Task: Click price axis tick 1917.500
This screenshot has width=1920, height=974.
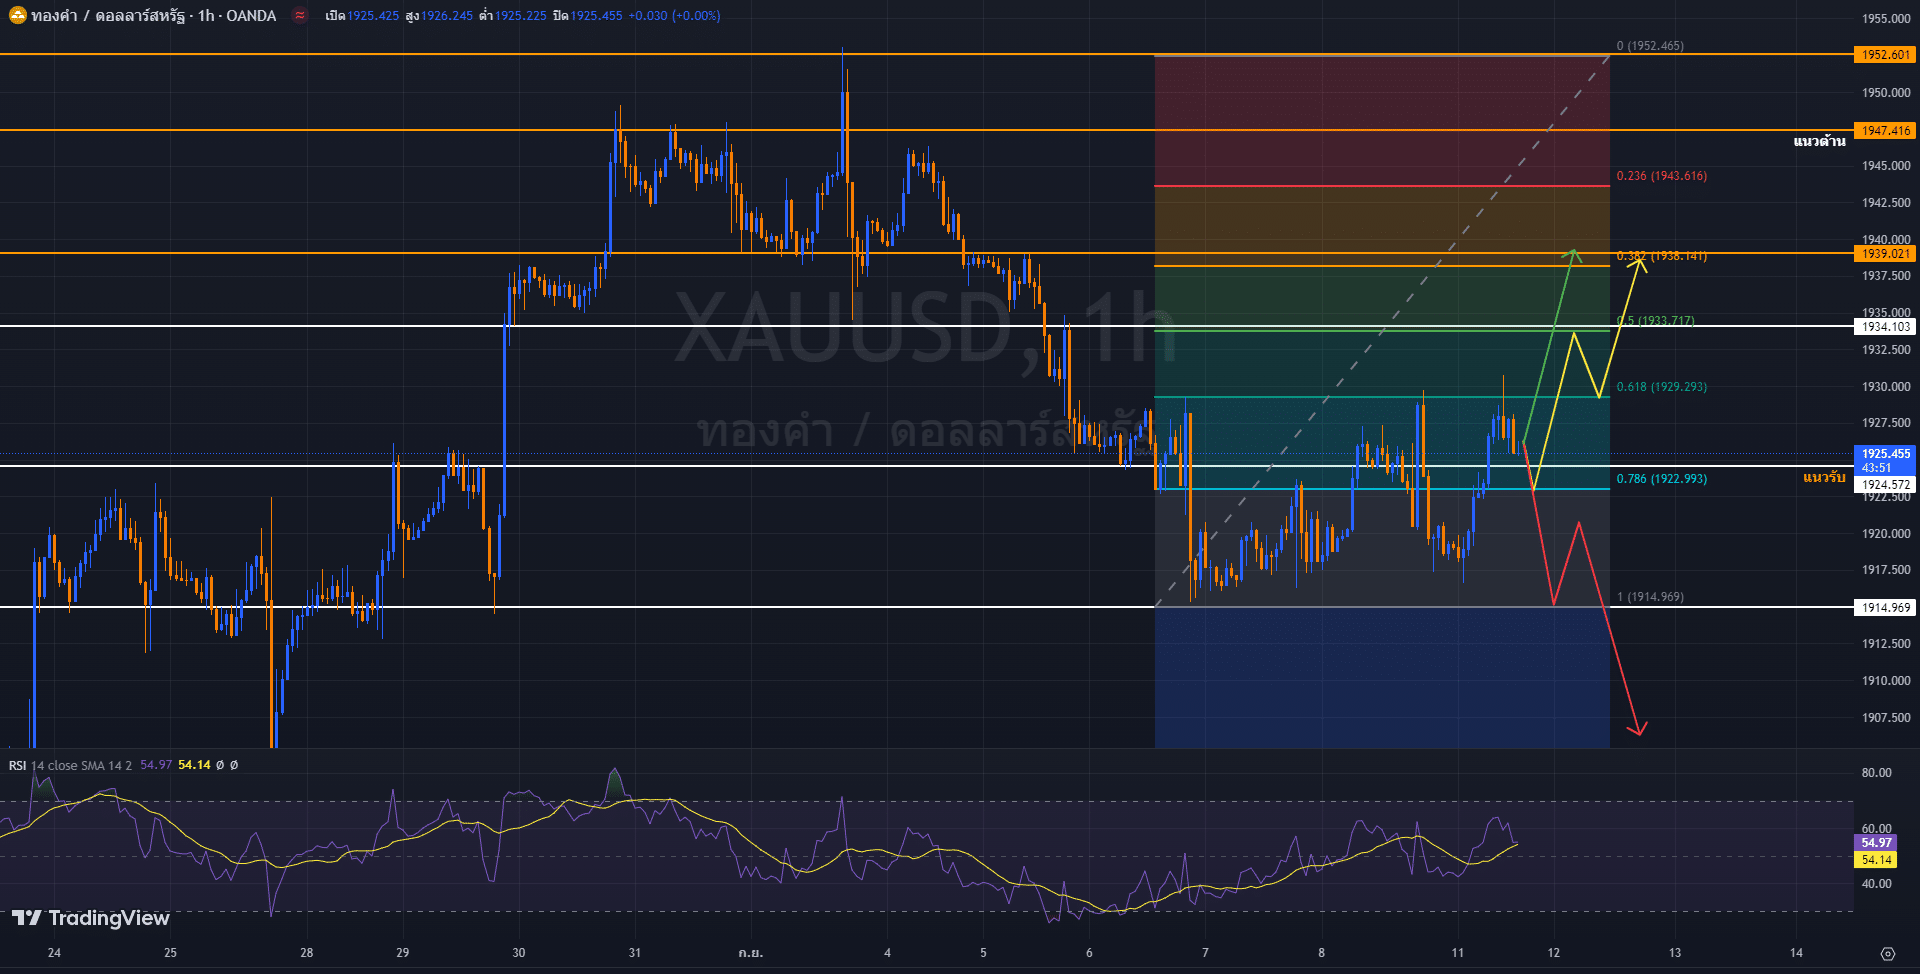Action: click(1886, 570)
